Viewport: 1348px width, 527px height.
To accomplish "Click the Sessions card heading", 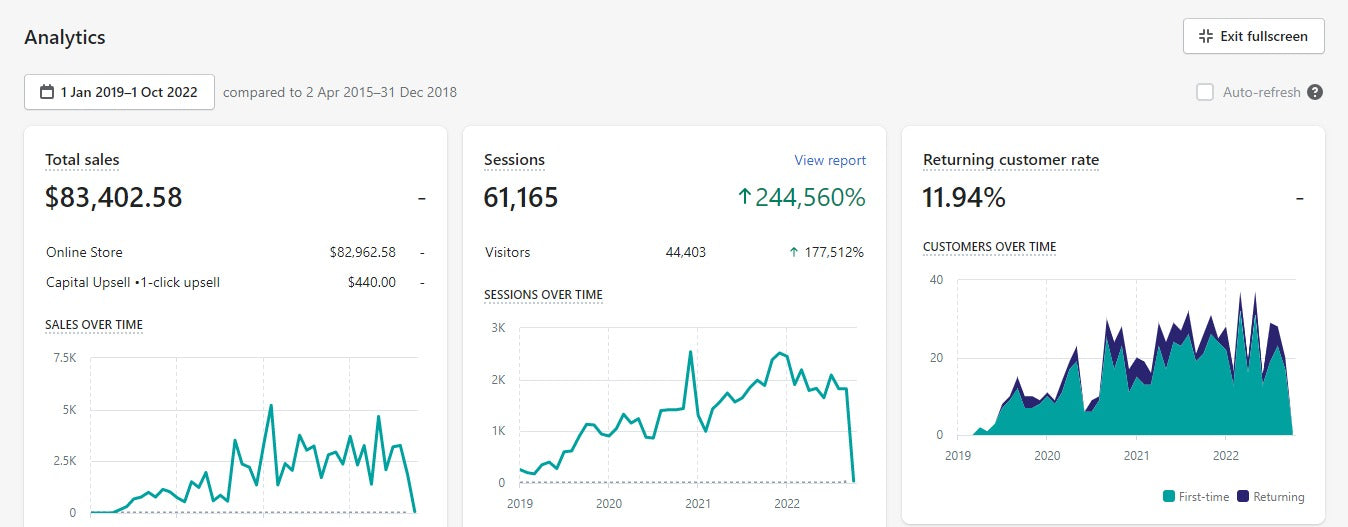I will point(514,160).
